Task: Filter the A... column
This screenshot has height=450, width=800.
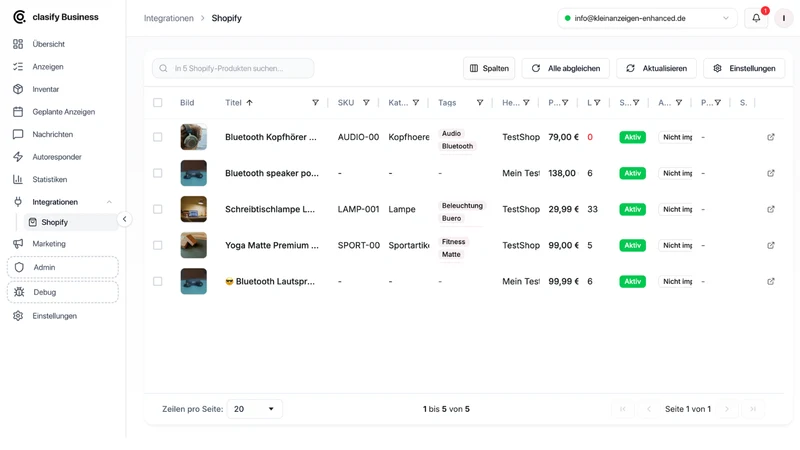Action: tap(679, 103)
